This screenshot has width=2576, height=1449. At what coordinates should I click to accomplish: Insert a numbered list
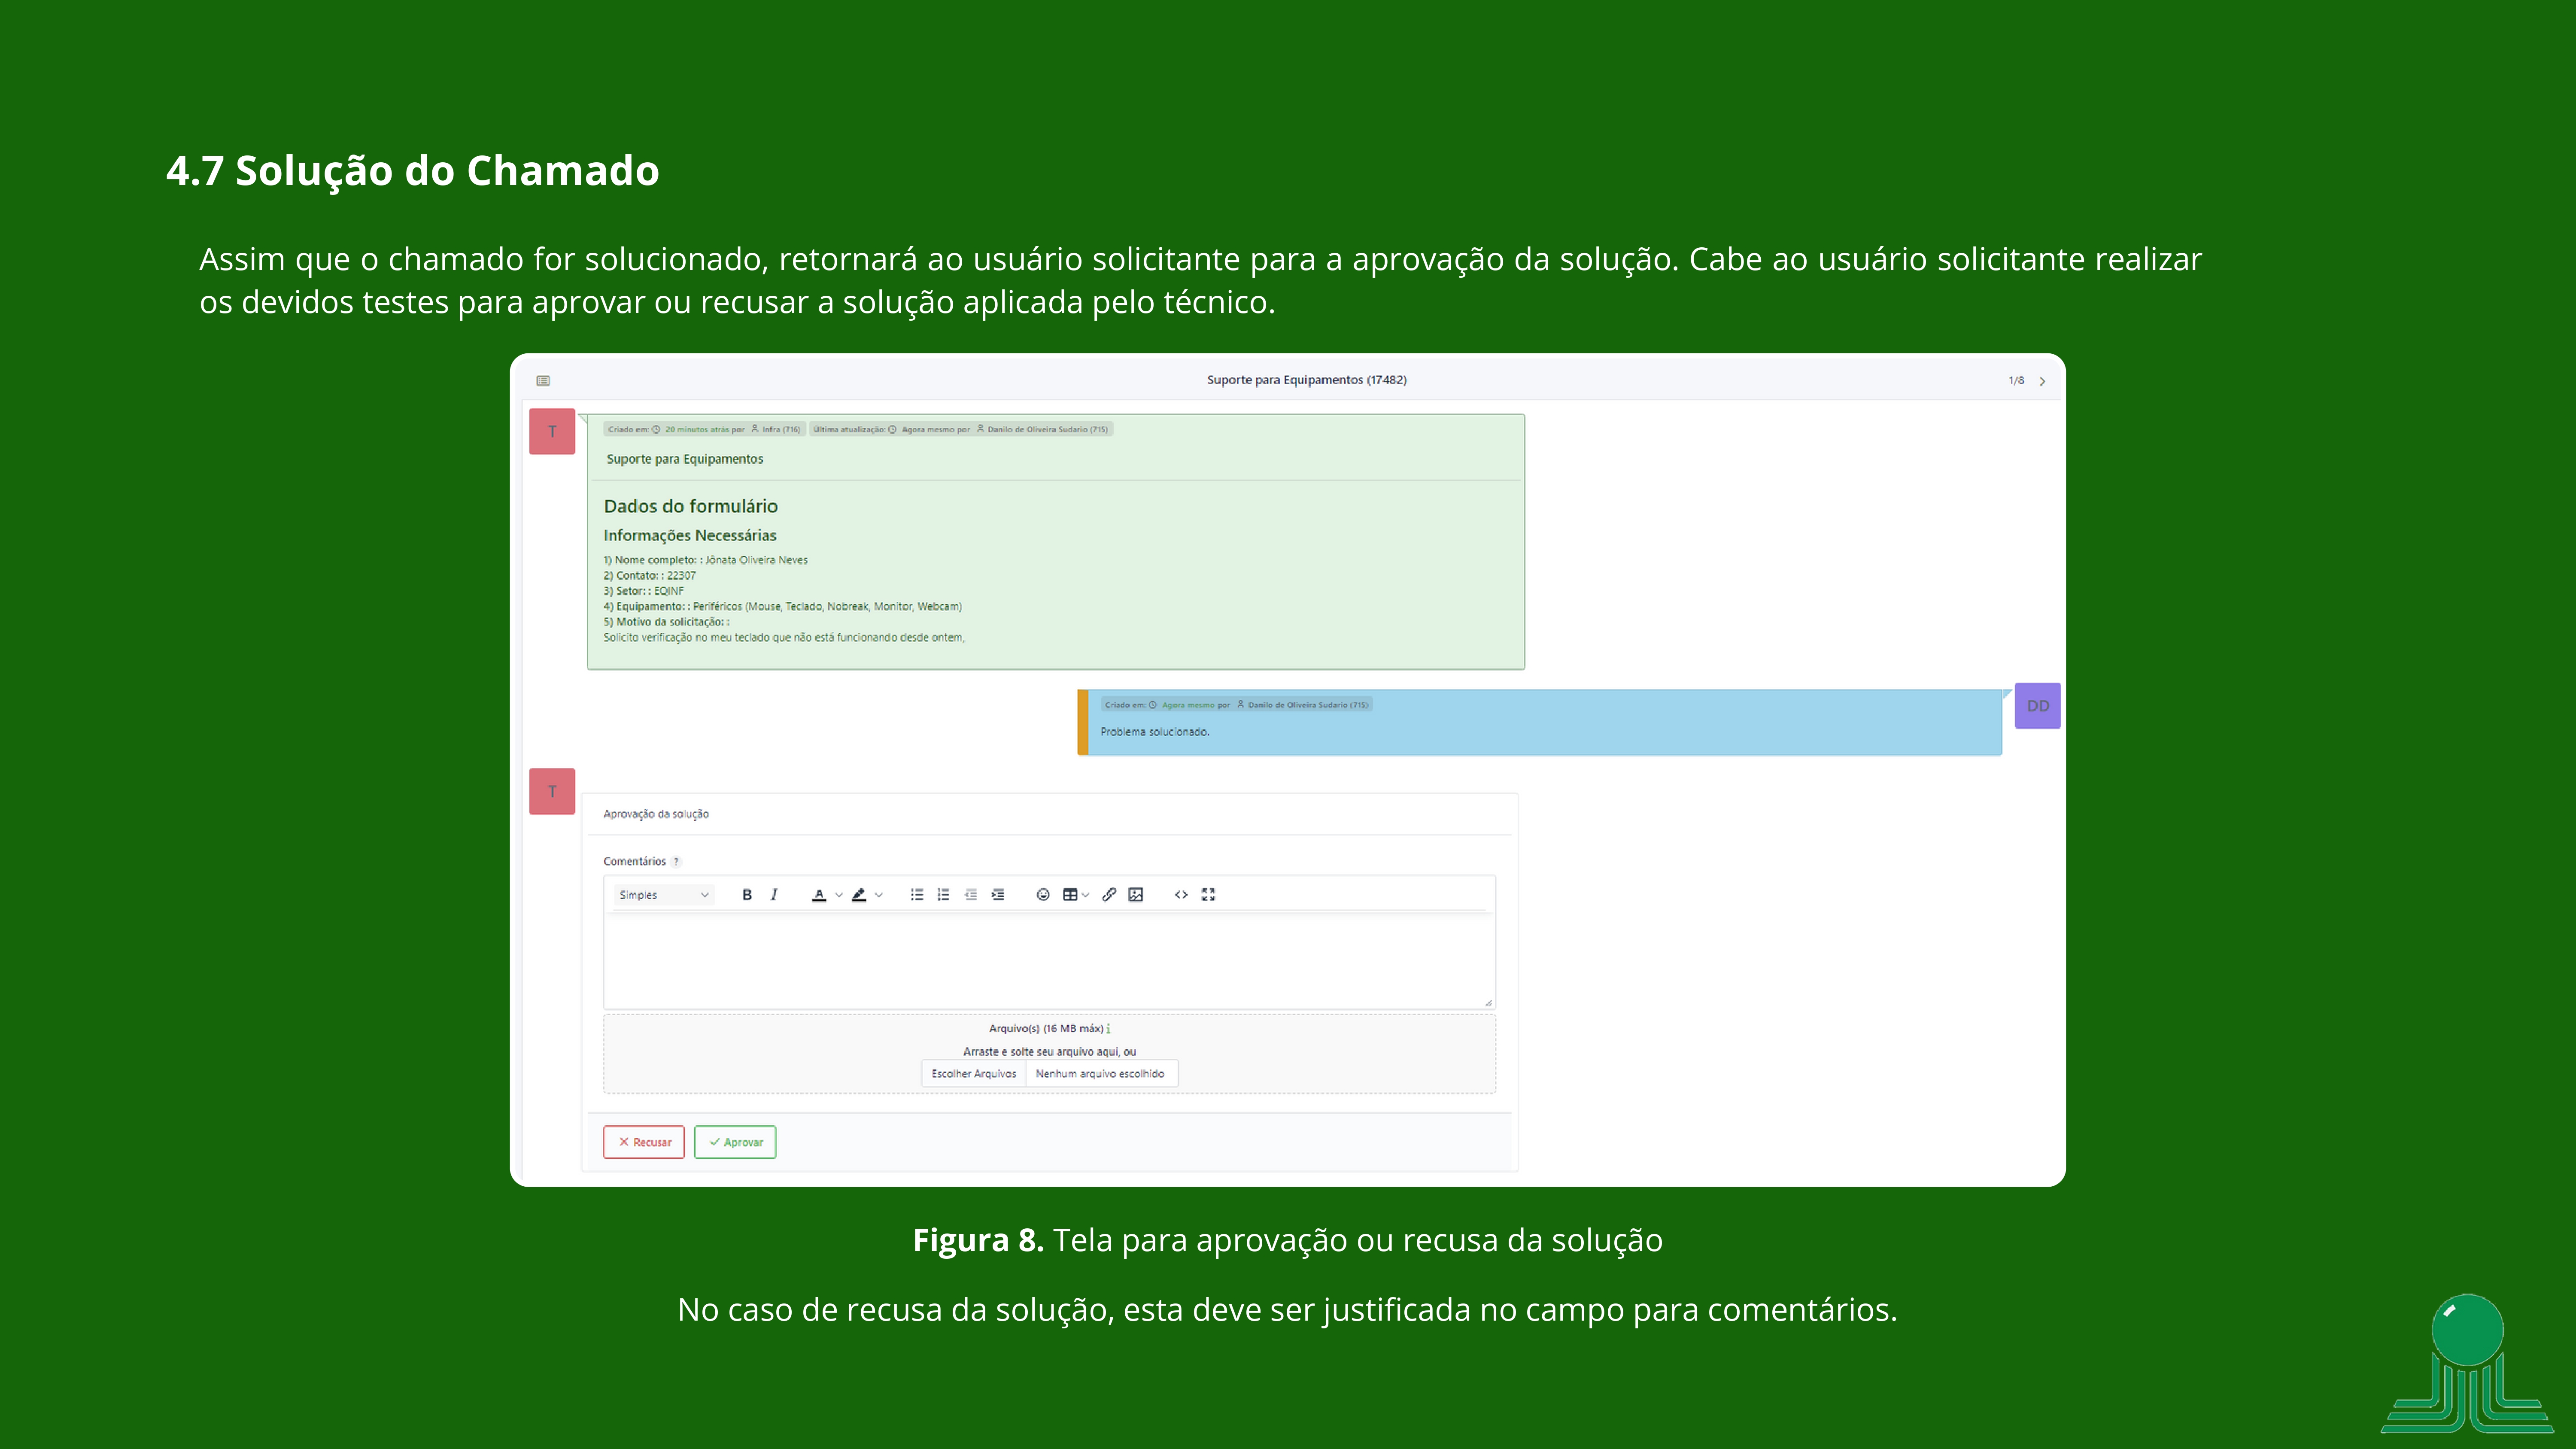[x=943, y=895]
